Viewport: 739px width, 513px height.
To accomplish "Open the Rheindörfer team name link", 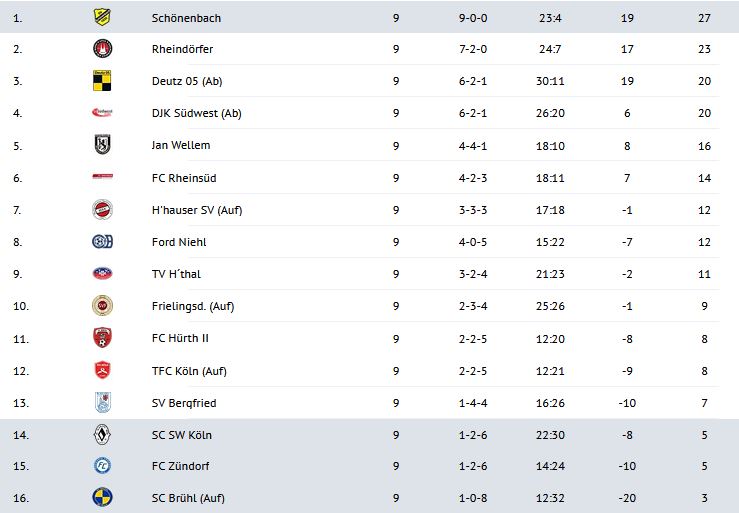I will [182, 49].
